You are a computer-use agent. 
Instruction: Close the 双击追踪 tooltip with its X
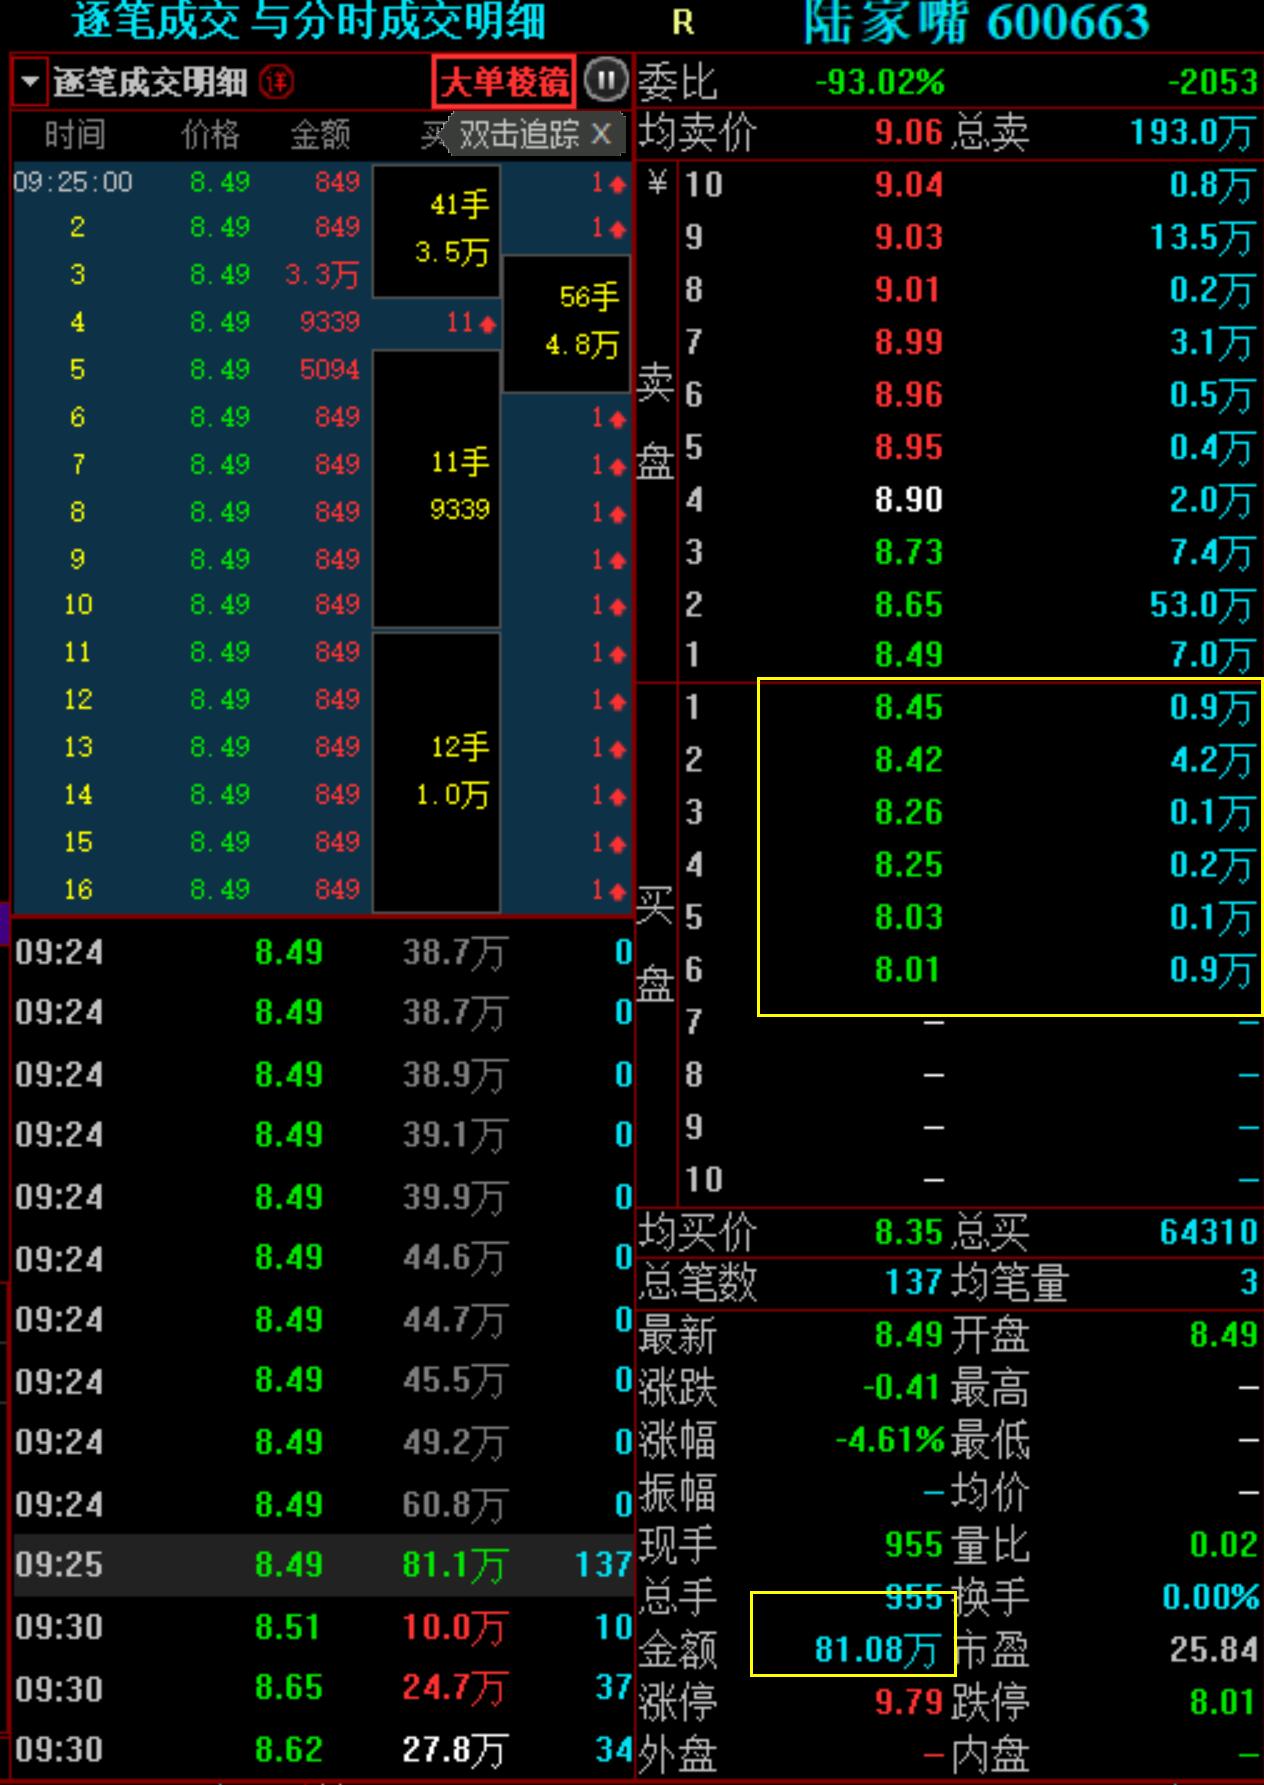[x=601, y=133]
